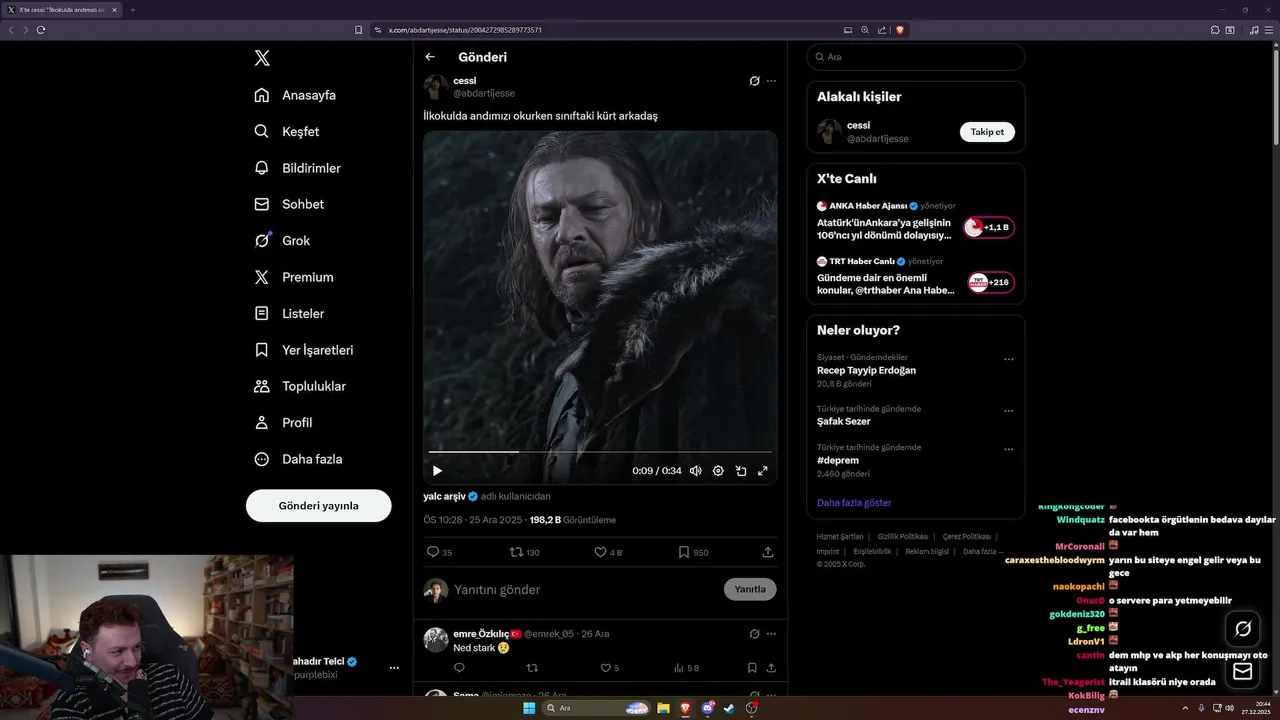Go to Anasayfa home icon
Image resolution: width=1280 pixels, height=720 pixels.
(x=261, y=95)
